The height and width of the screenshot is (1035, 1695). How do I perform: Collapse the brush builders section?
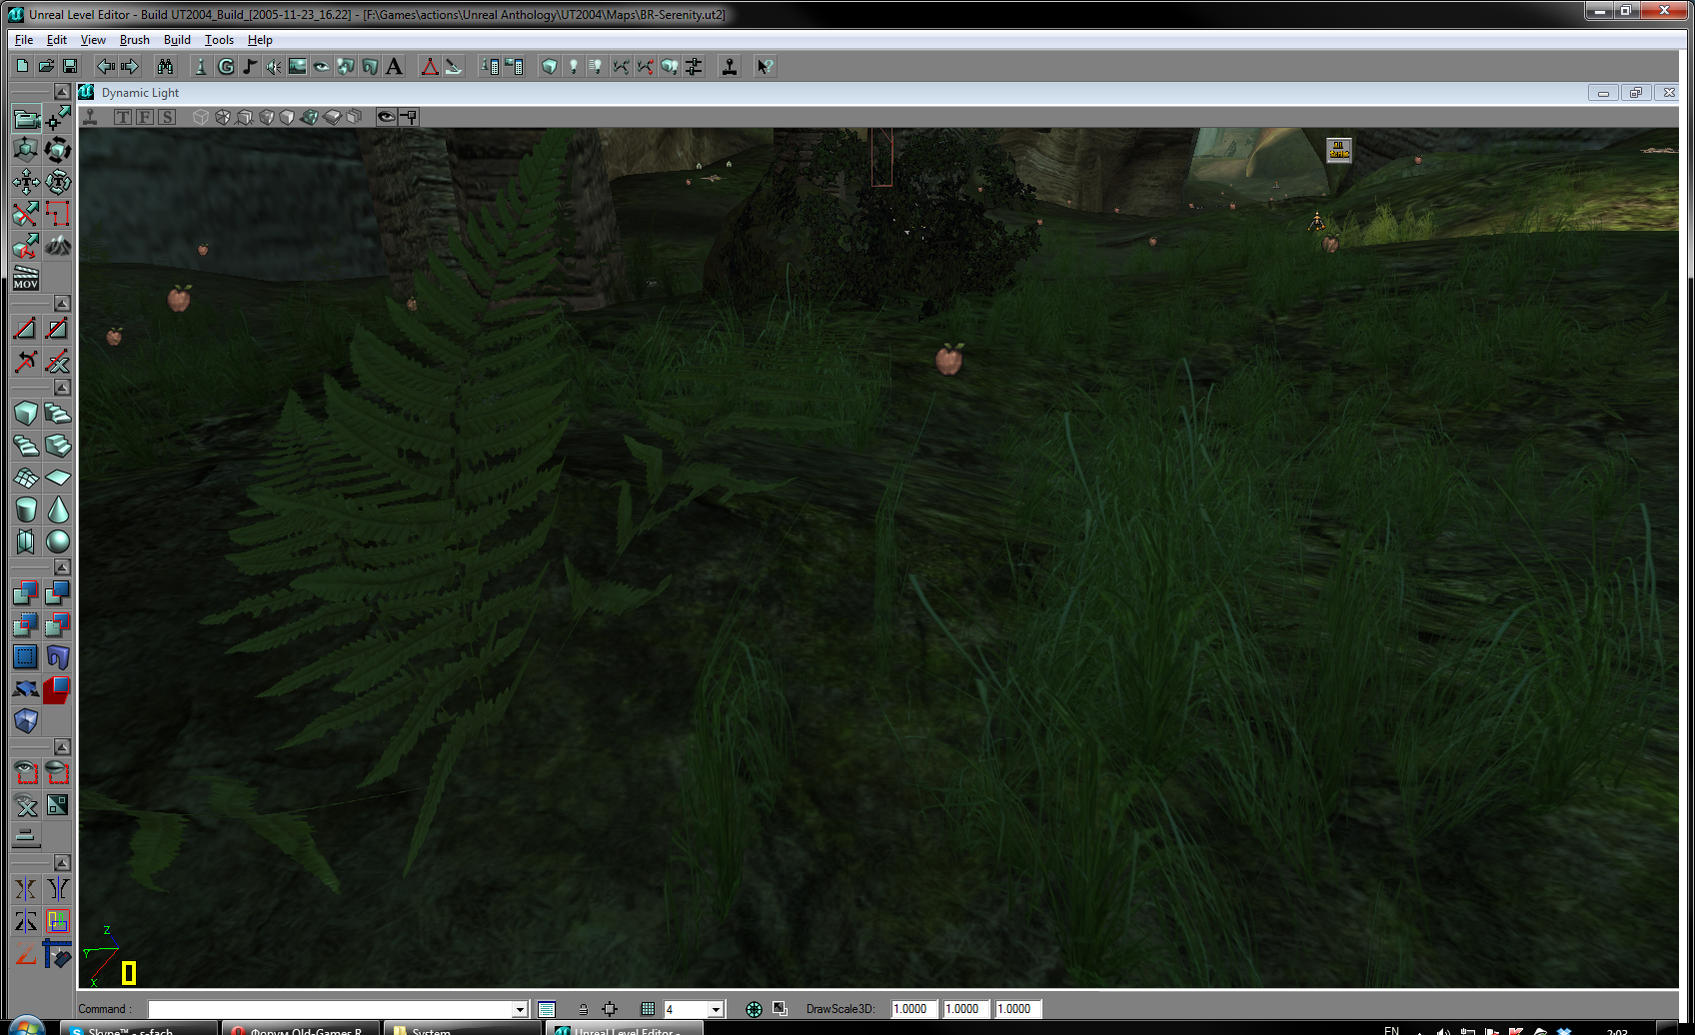[x=62, y=387]
